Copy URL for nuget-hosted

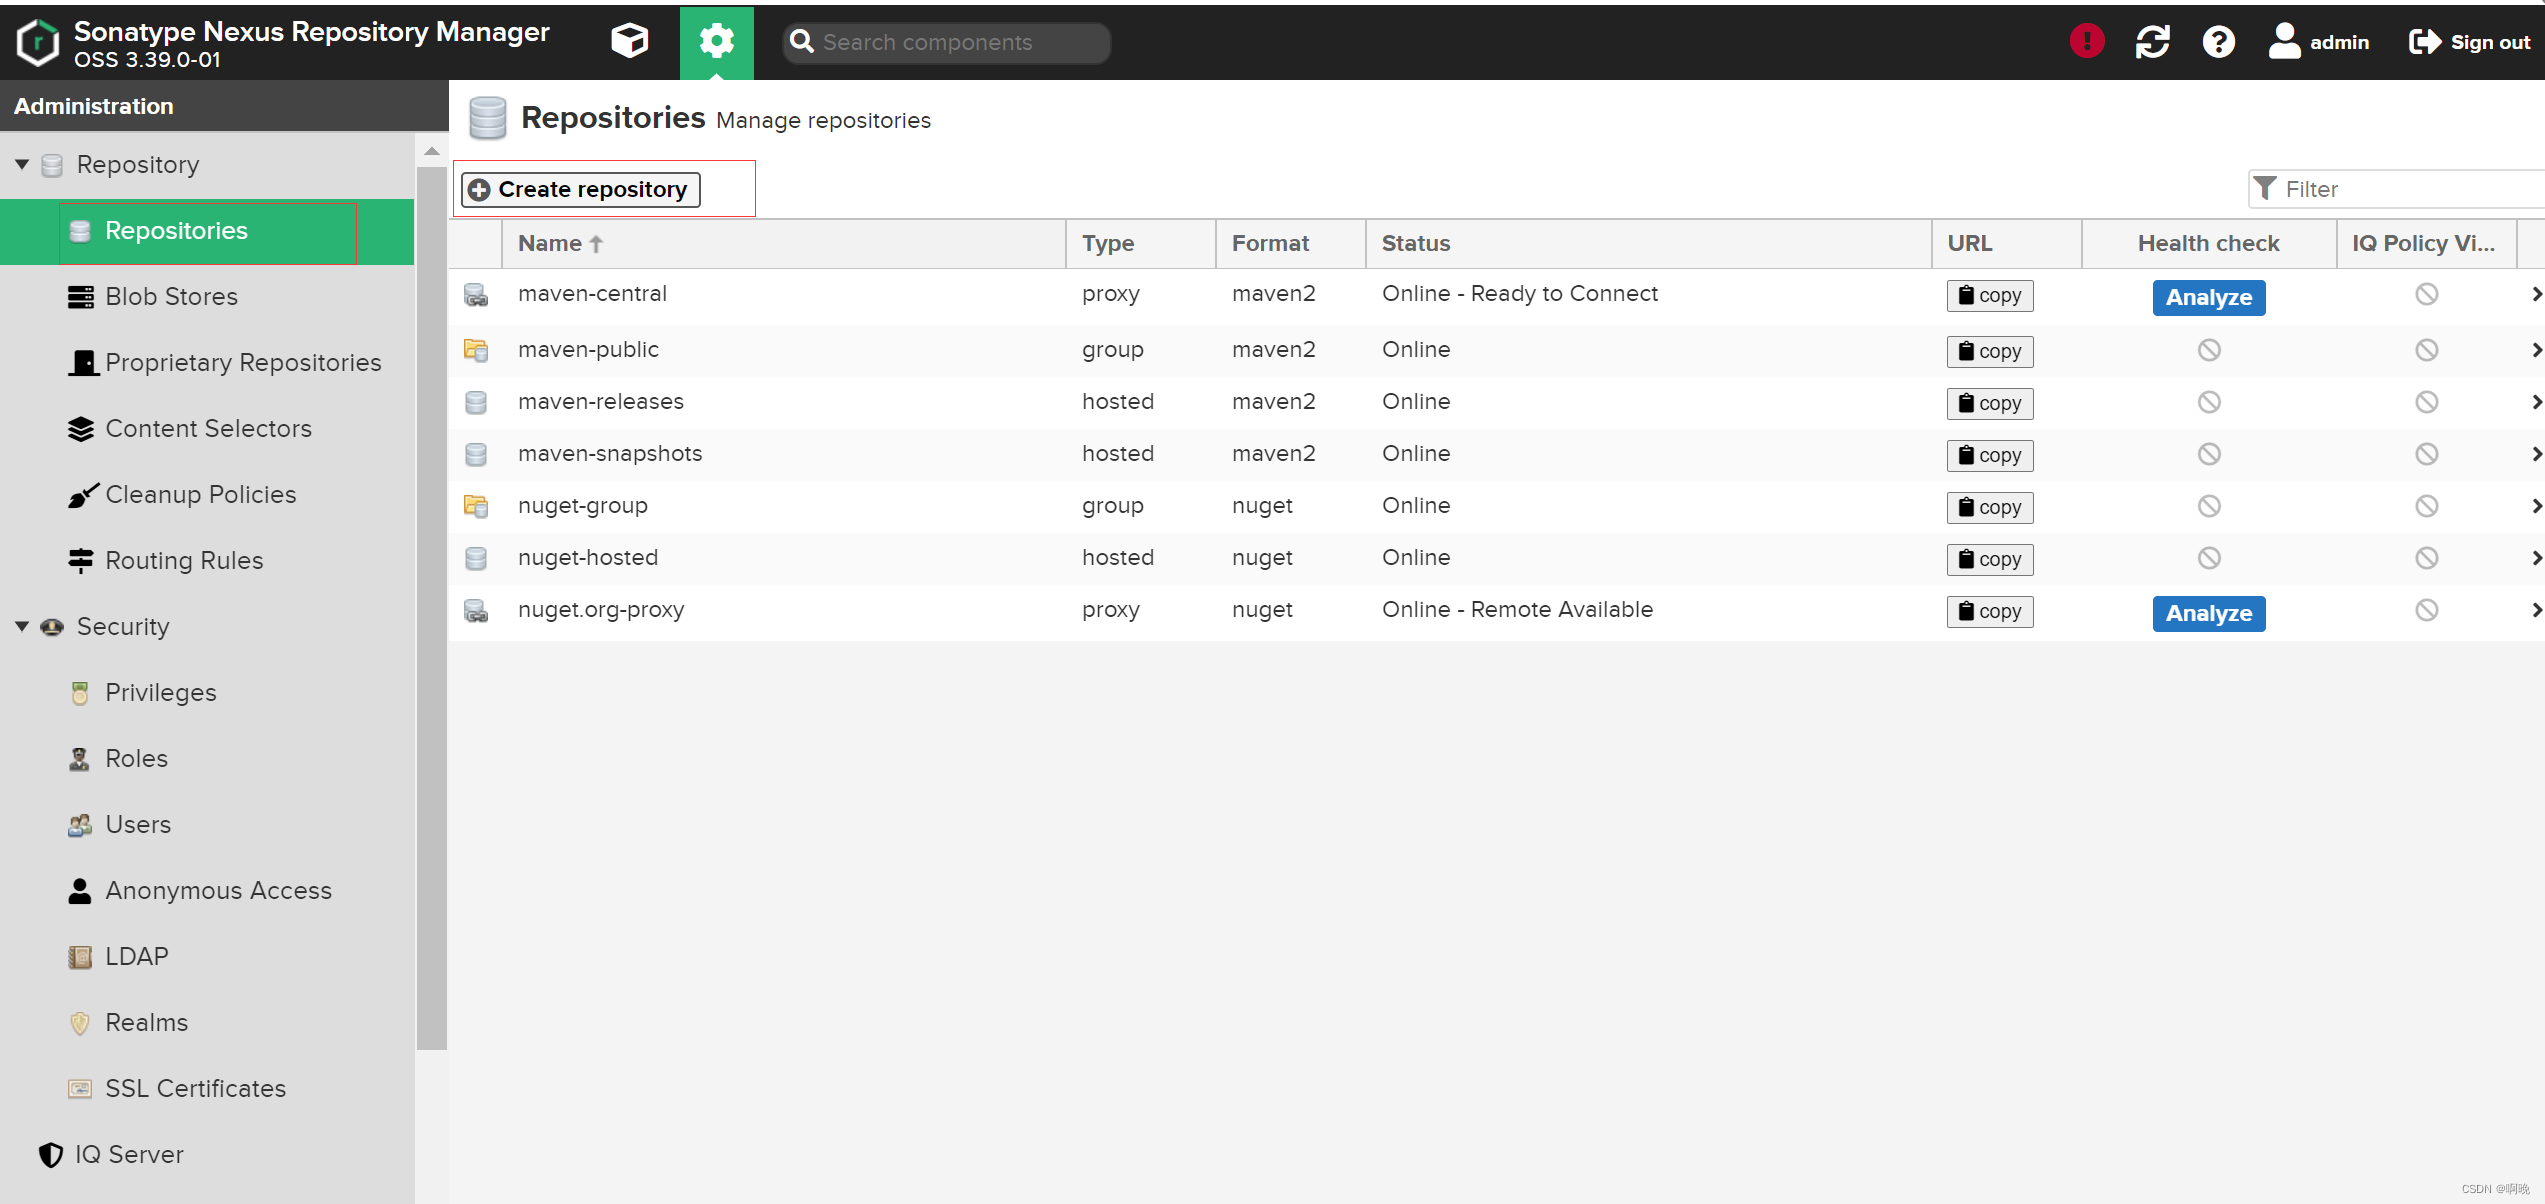[1990, 560]
